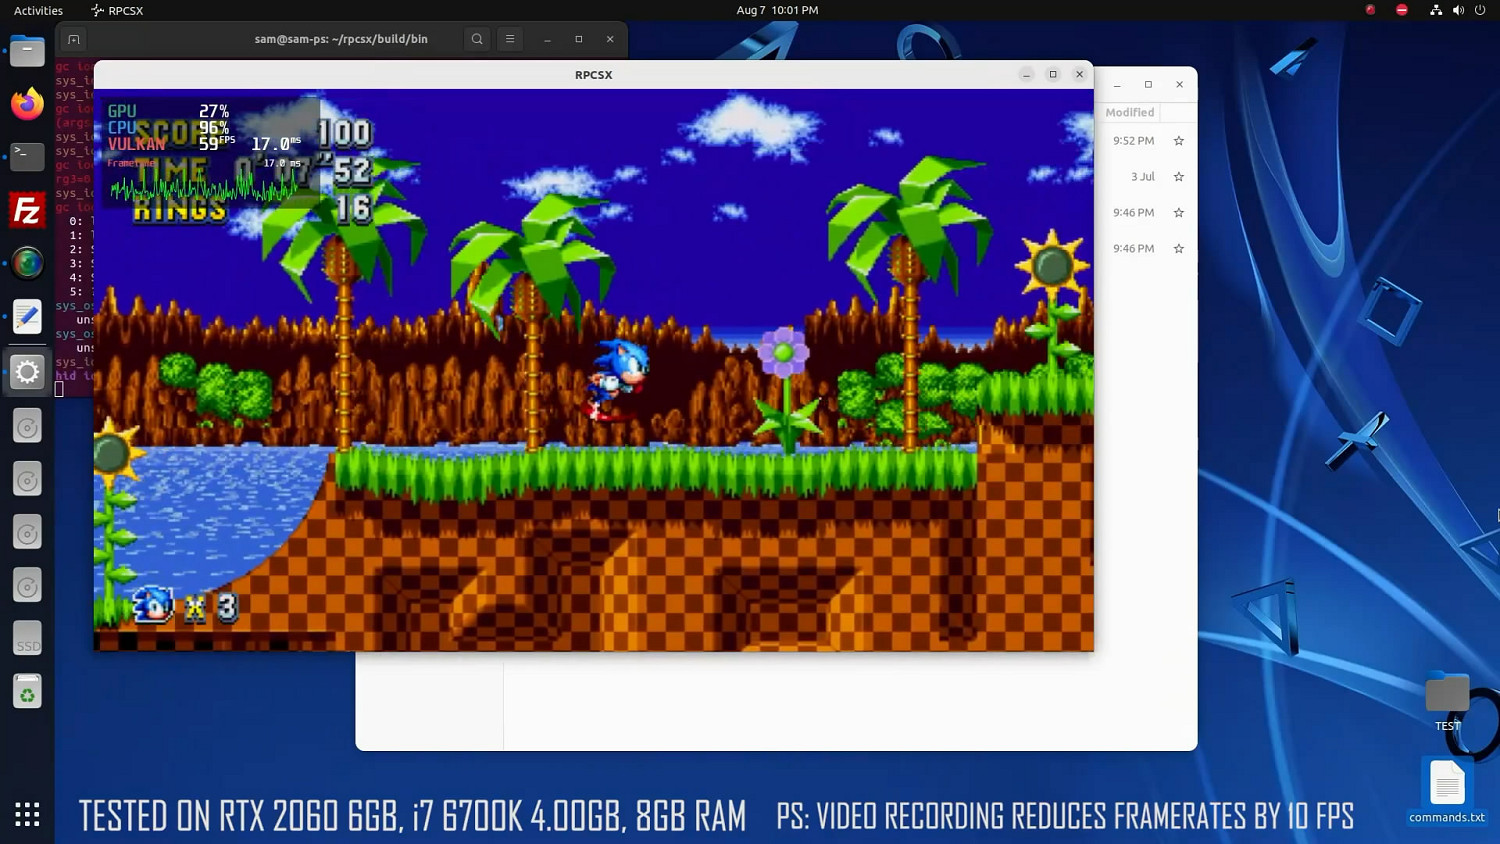Open the new tab button in the terminal

coord(74,39)
